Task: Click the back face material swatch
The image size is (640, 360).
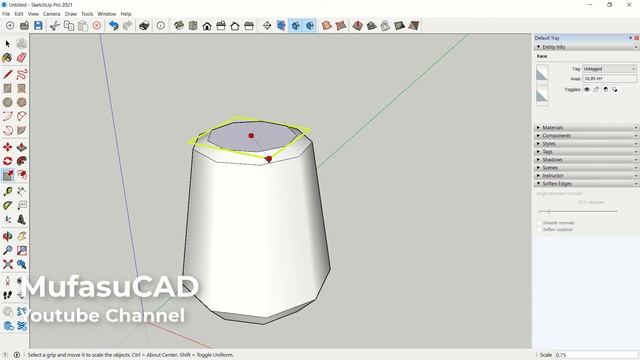Action: pos(542,96)
